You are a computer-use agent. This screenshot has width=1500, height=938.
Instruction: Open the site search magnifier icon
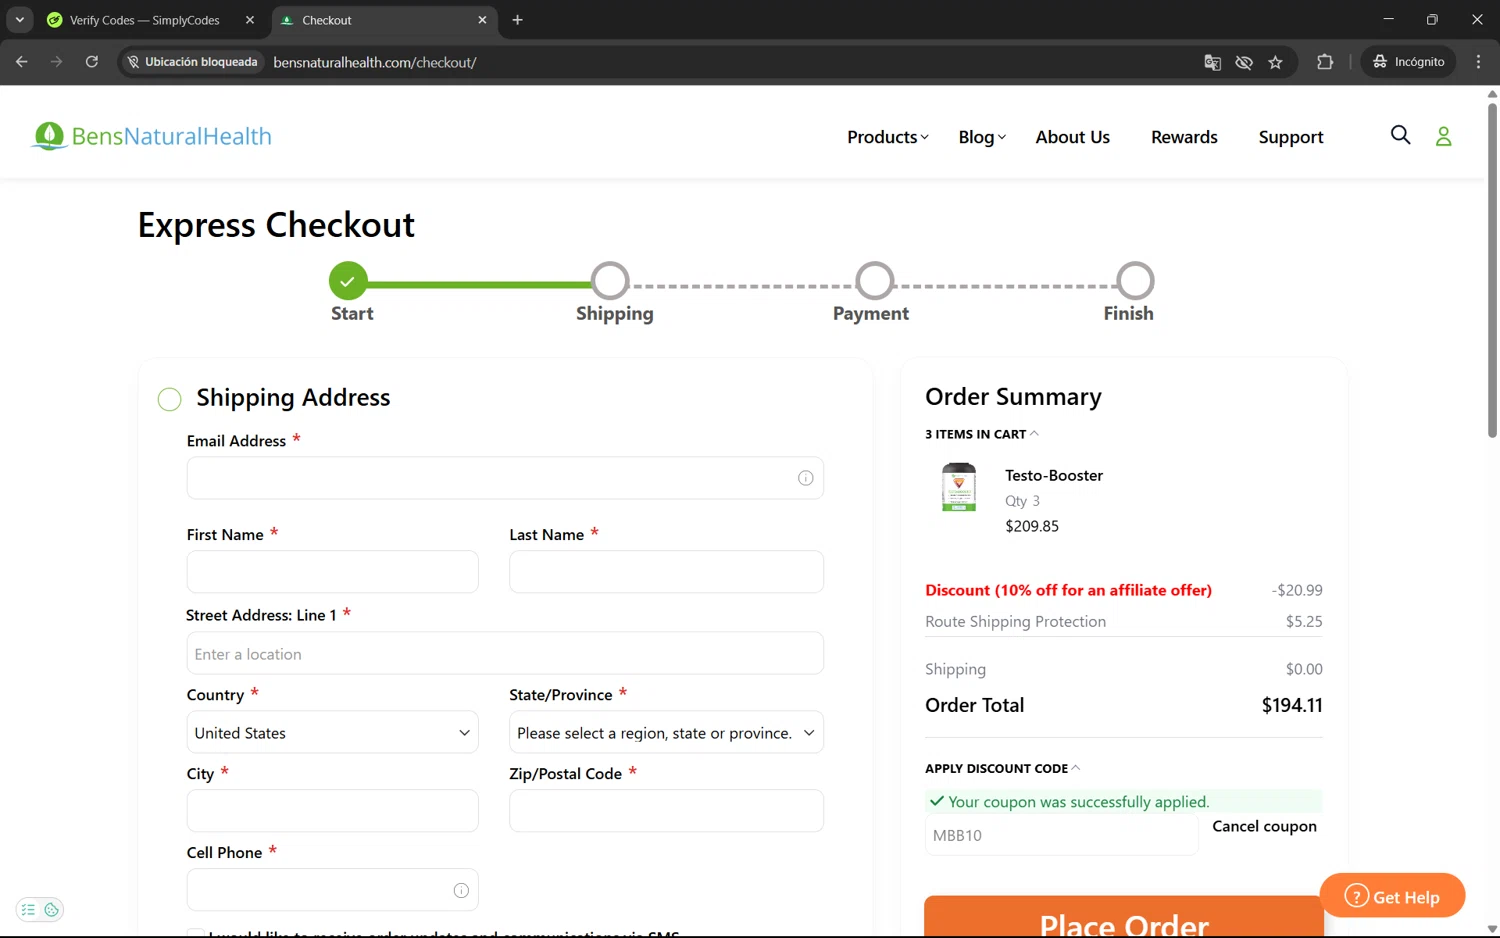1400,135
